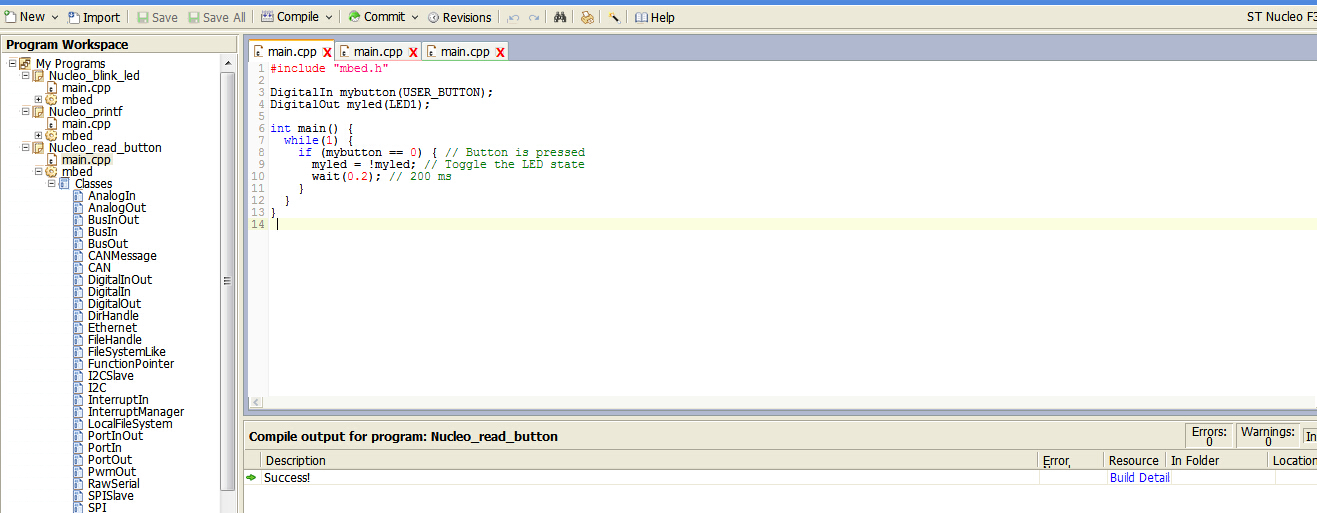Click the New file icon in toolbar
1317x513 pixels.
(x=10, y=17)
